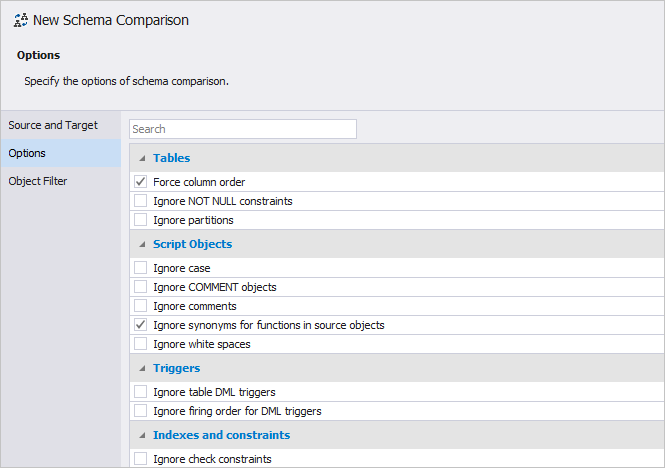Image resolution: width=665 pixels, height=468 pixels.
Task: Enable Ignore NOT NULL constraints checkbox
Action: 140,201
